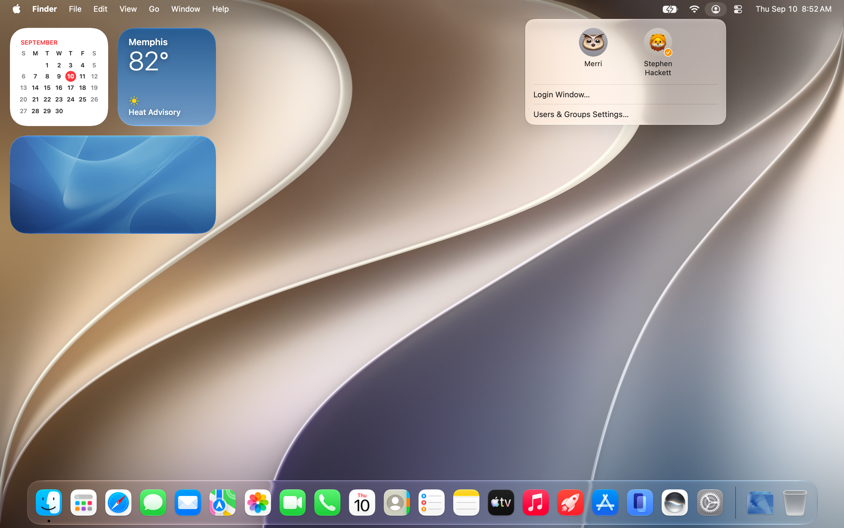Open the September calendar widget
The width and height of the screenshot is (844, 528).
59,77
